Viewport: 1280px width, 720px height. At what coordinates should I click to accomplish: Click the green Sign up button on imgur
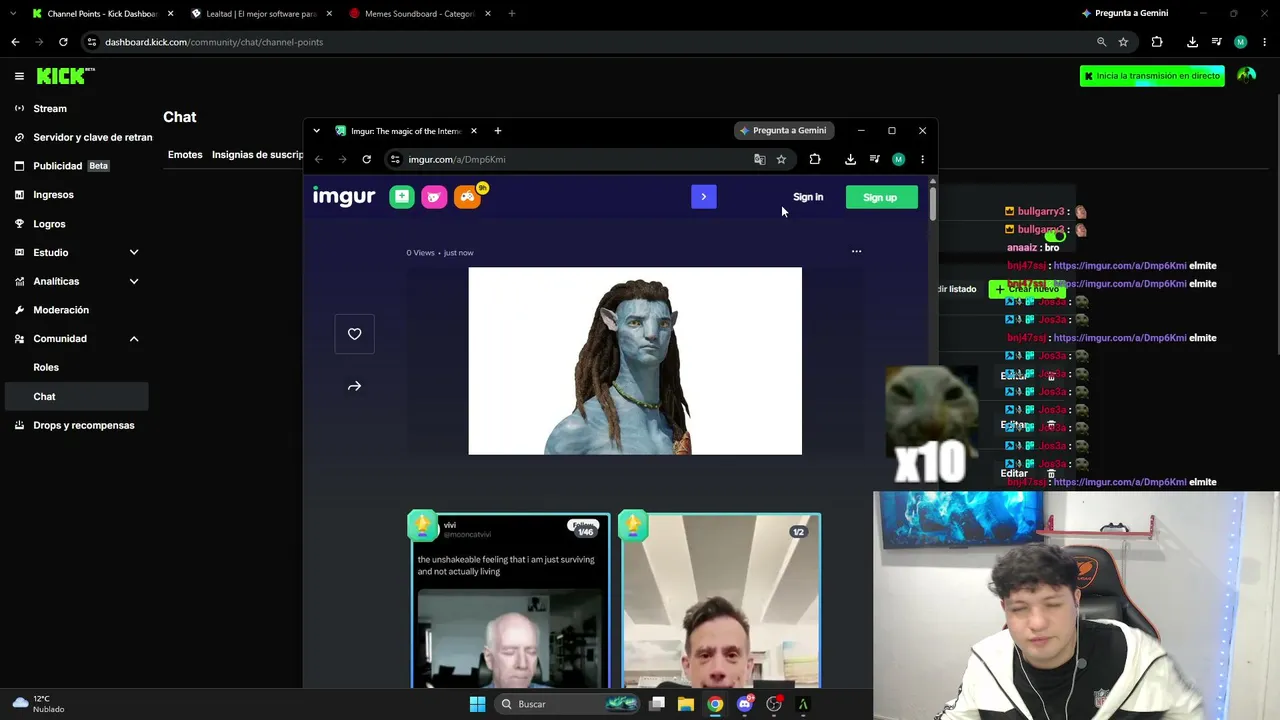[x=880, y=197]
